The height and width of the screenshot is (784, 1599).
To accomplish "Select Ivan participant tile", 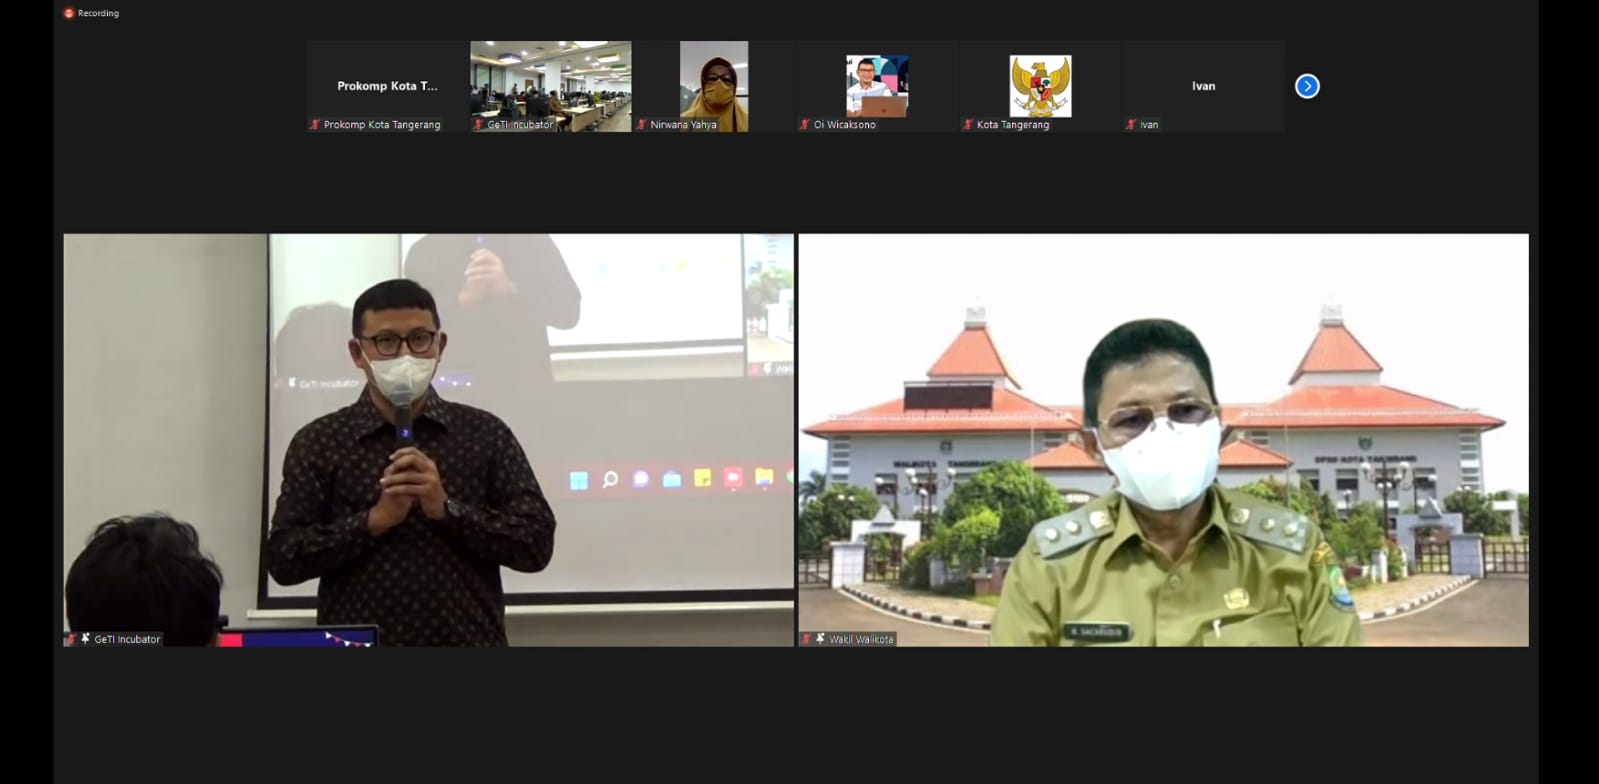I will tap(1203, 85).
